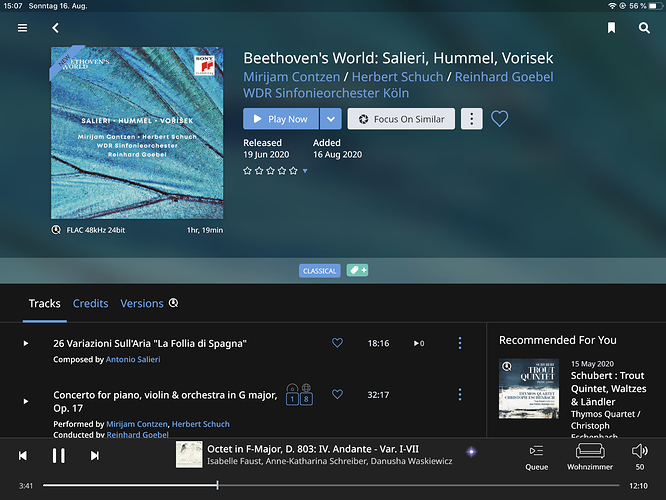The image size is (666, 500).
Task: Tap the Concerto for piano, violin title
Action: point(165,401)
